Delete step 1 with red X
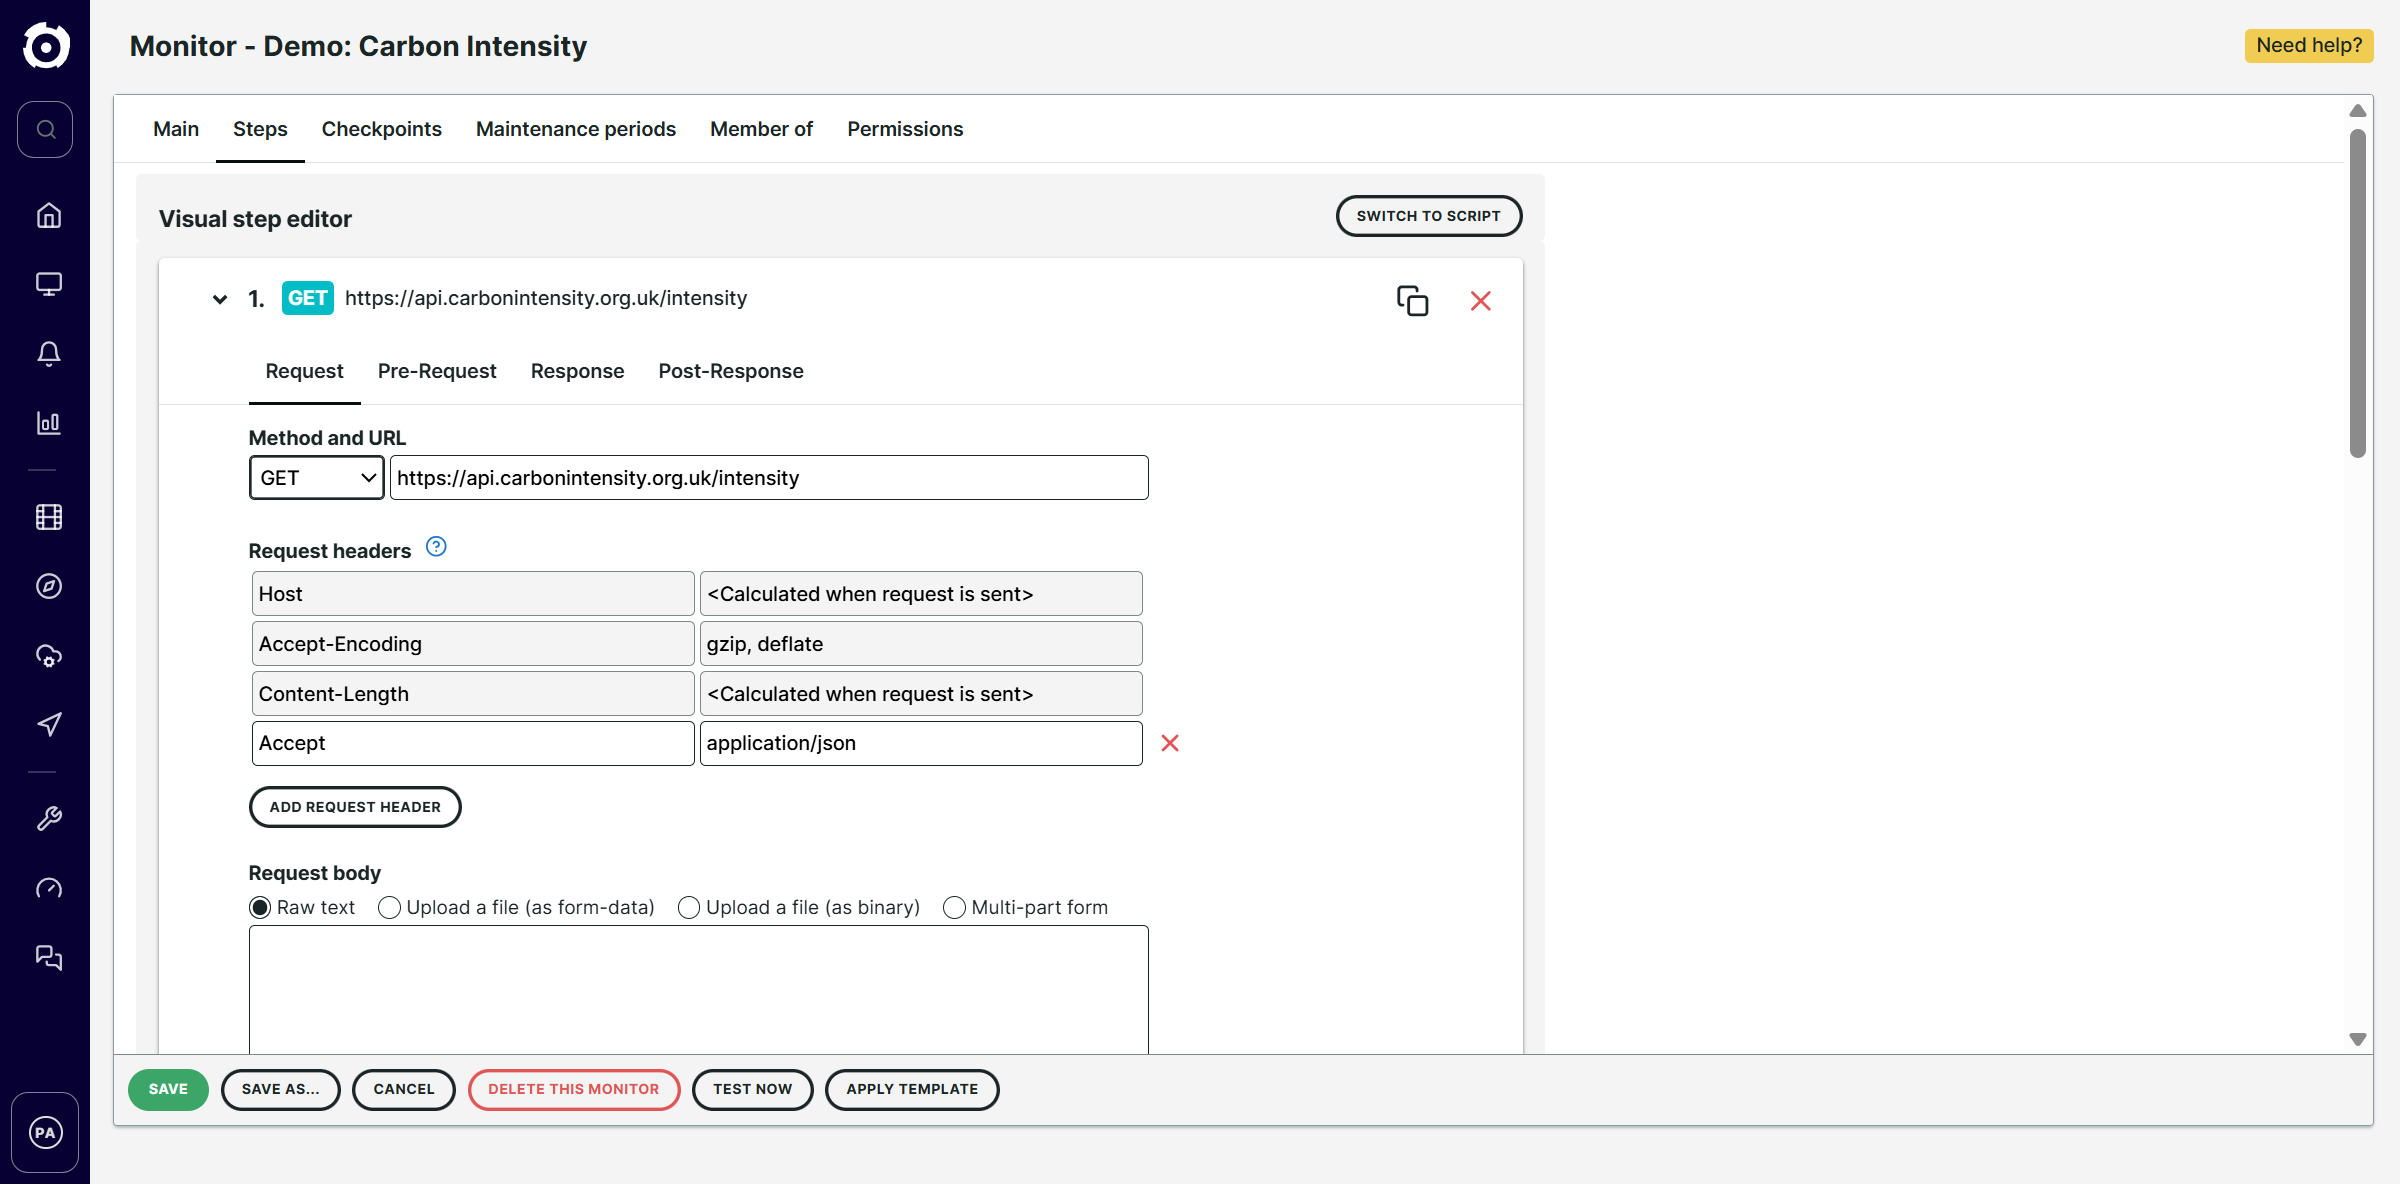 [x=1481, y=301]
